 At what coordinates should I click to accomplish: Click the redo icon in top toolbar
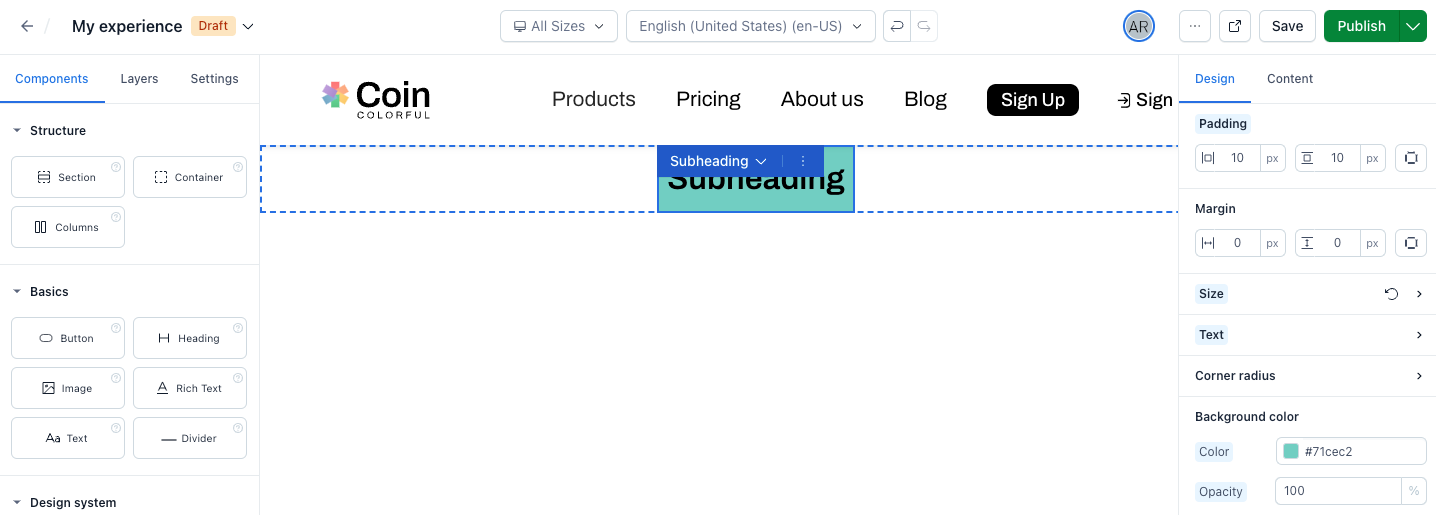point(924,26)
